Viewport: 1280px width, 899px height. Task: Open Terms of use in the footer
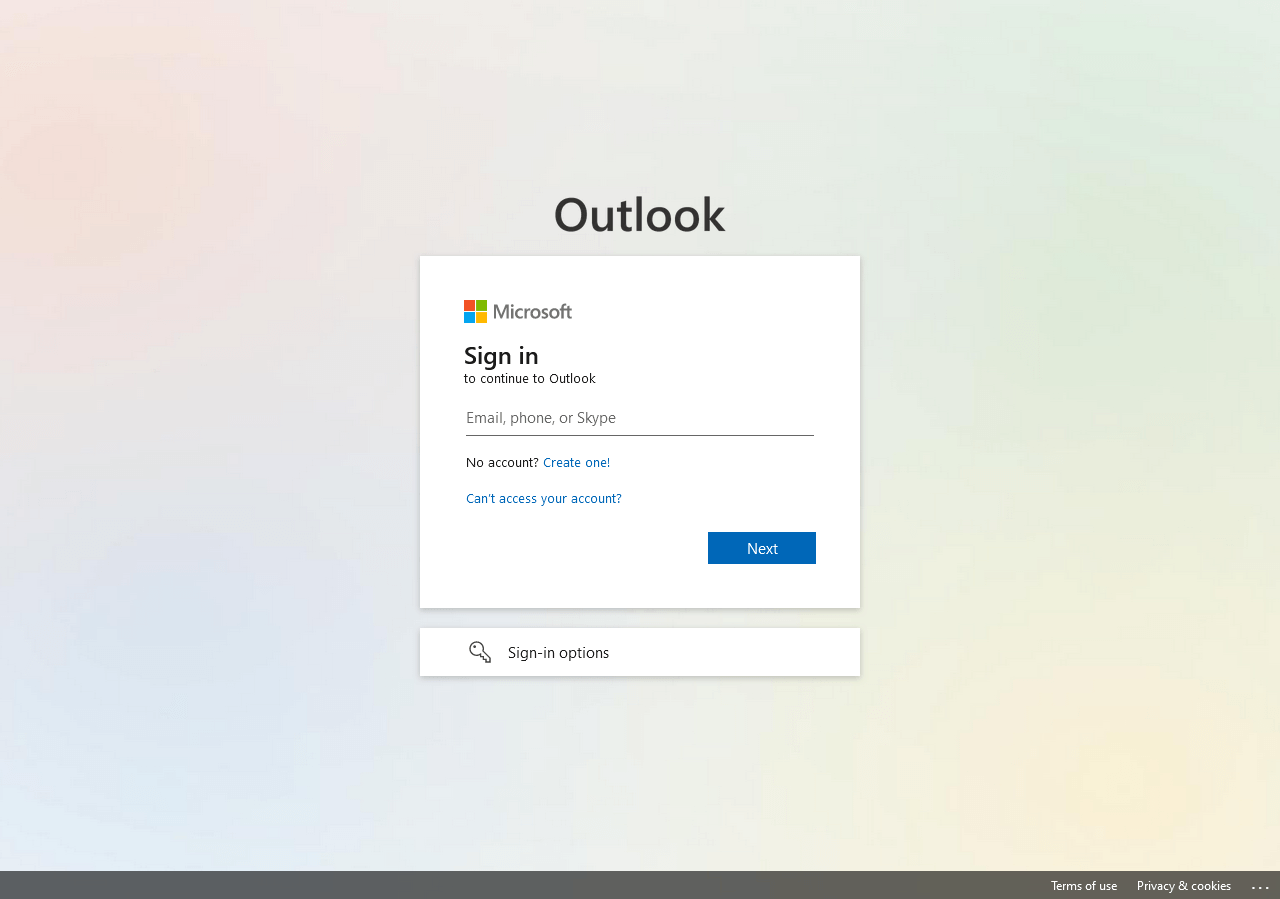[1084, 886]
